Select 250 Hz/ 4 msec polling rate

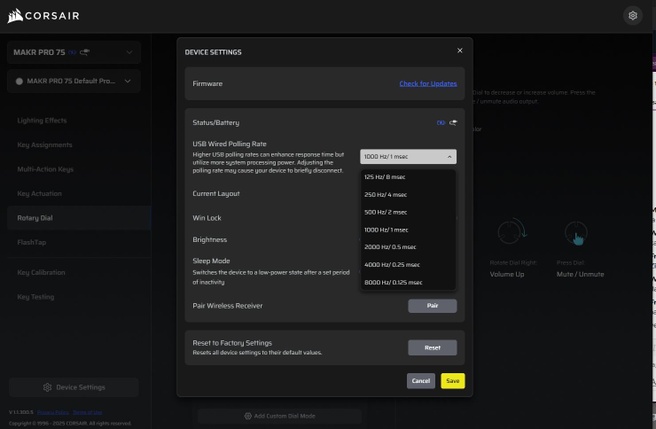[x=408, y=195]
